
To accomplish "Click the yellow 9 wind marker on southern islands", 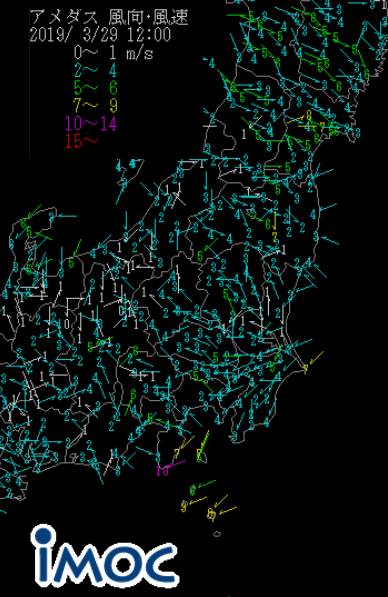I will pyautogui.click(x=184, y=506).
